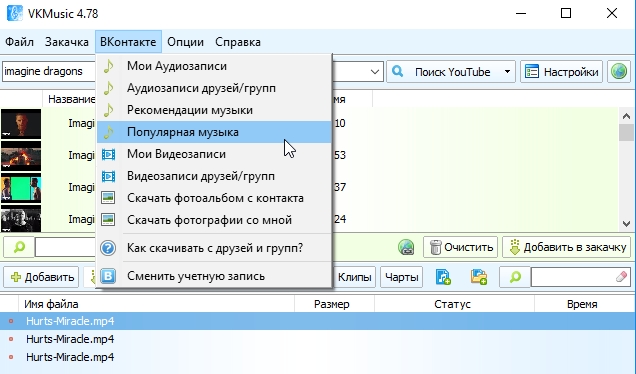
Task: Click scroll down arrow of results list
Action: coord(626,224)
